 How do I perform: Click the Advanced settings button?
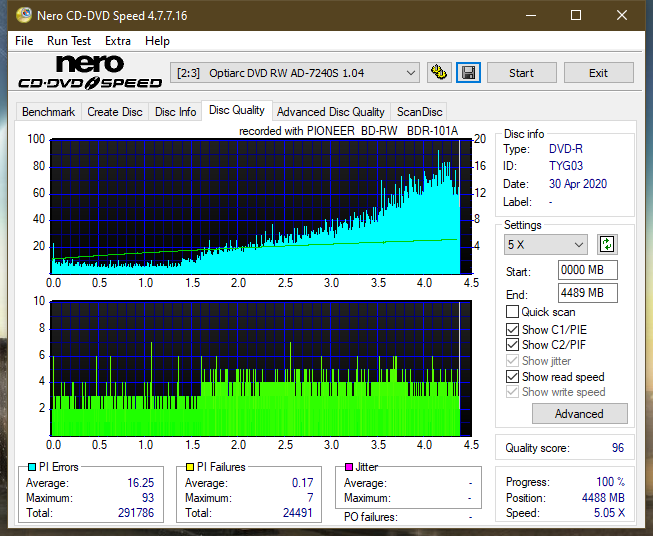[579, 414]
